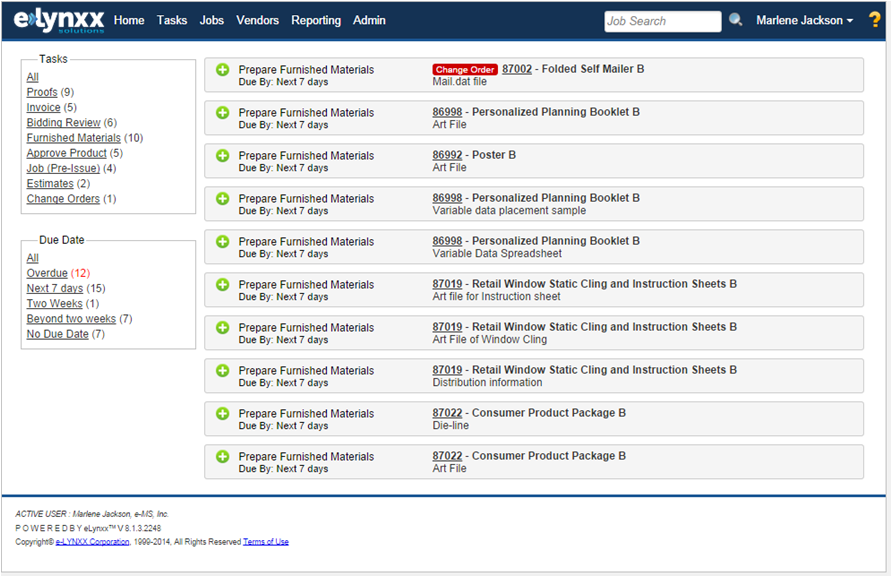Click green plus icon beside Poster B task
The height and width of the screenshot is (577, 892).
click(223, 156)
